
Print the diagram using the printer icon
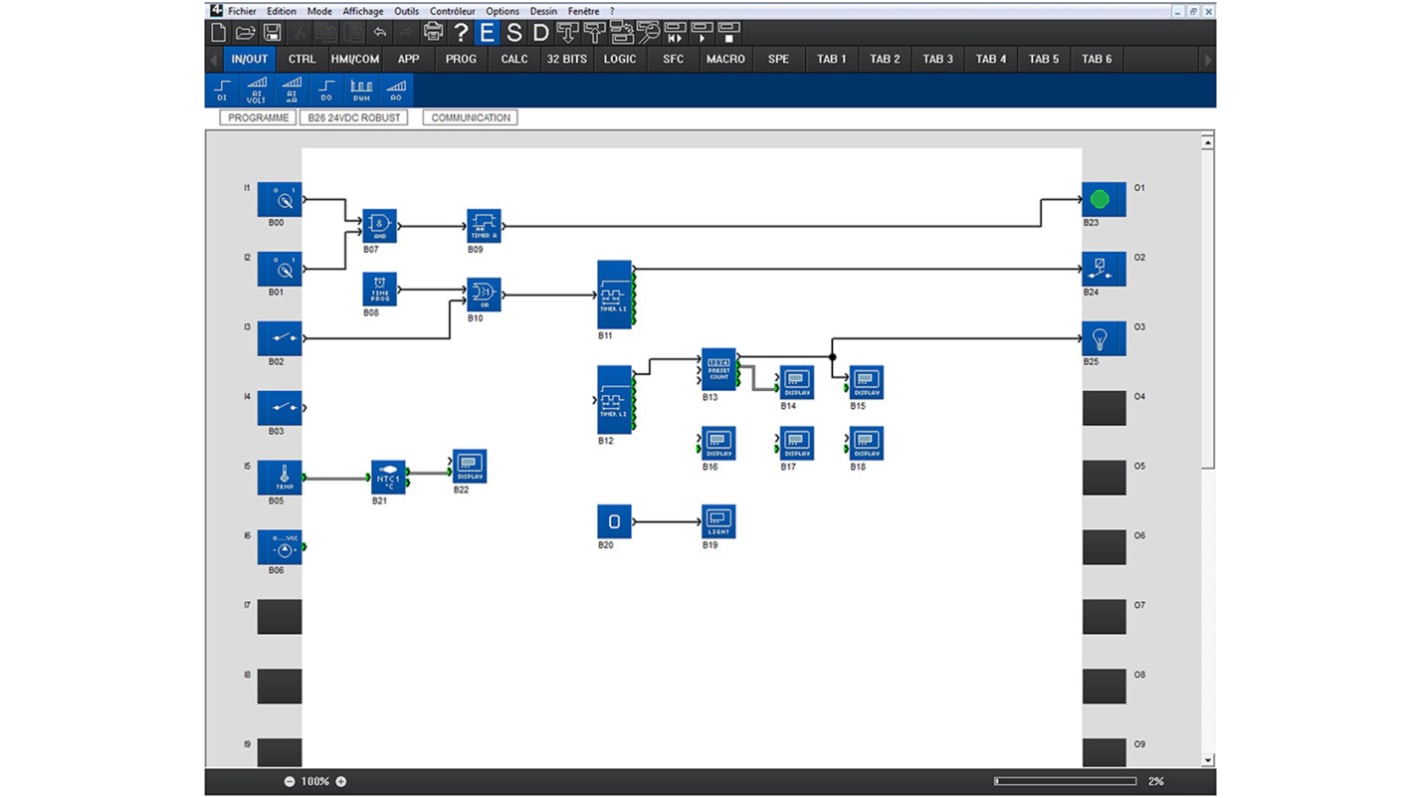(433, 33)
